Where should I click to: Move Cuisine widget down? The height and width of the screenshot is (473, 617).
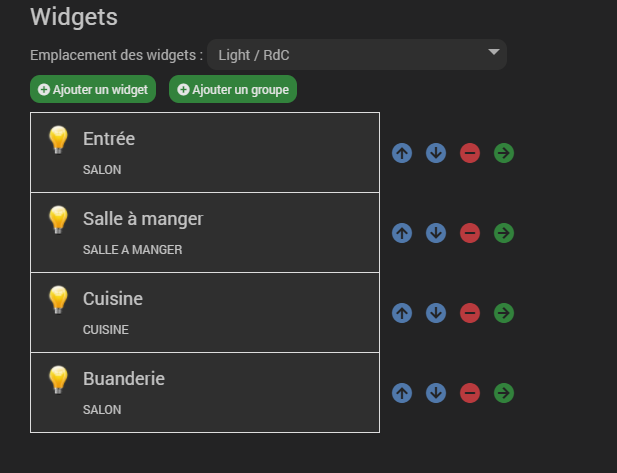[436, 313]
